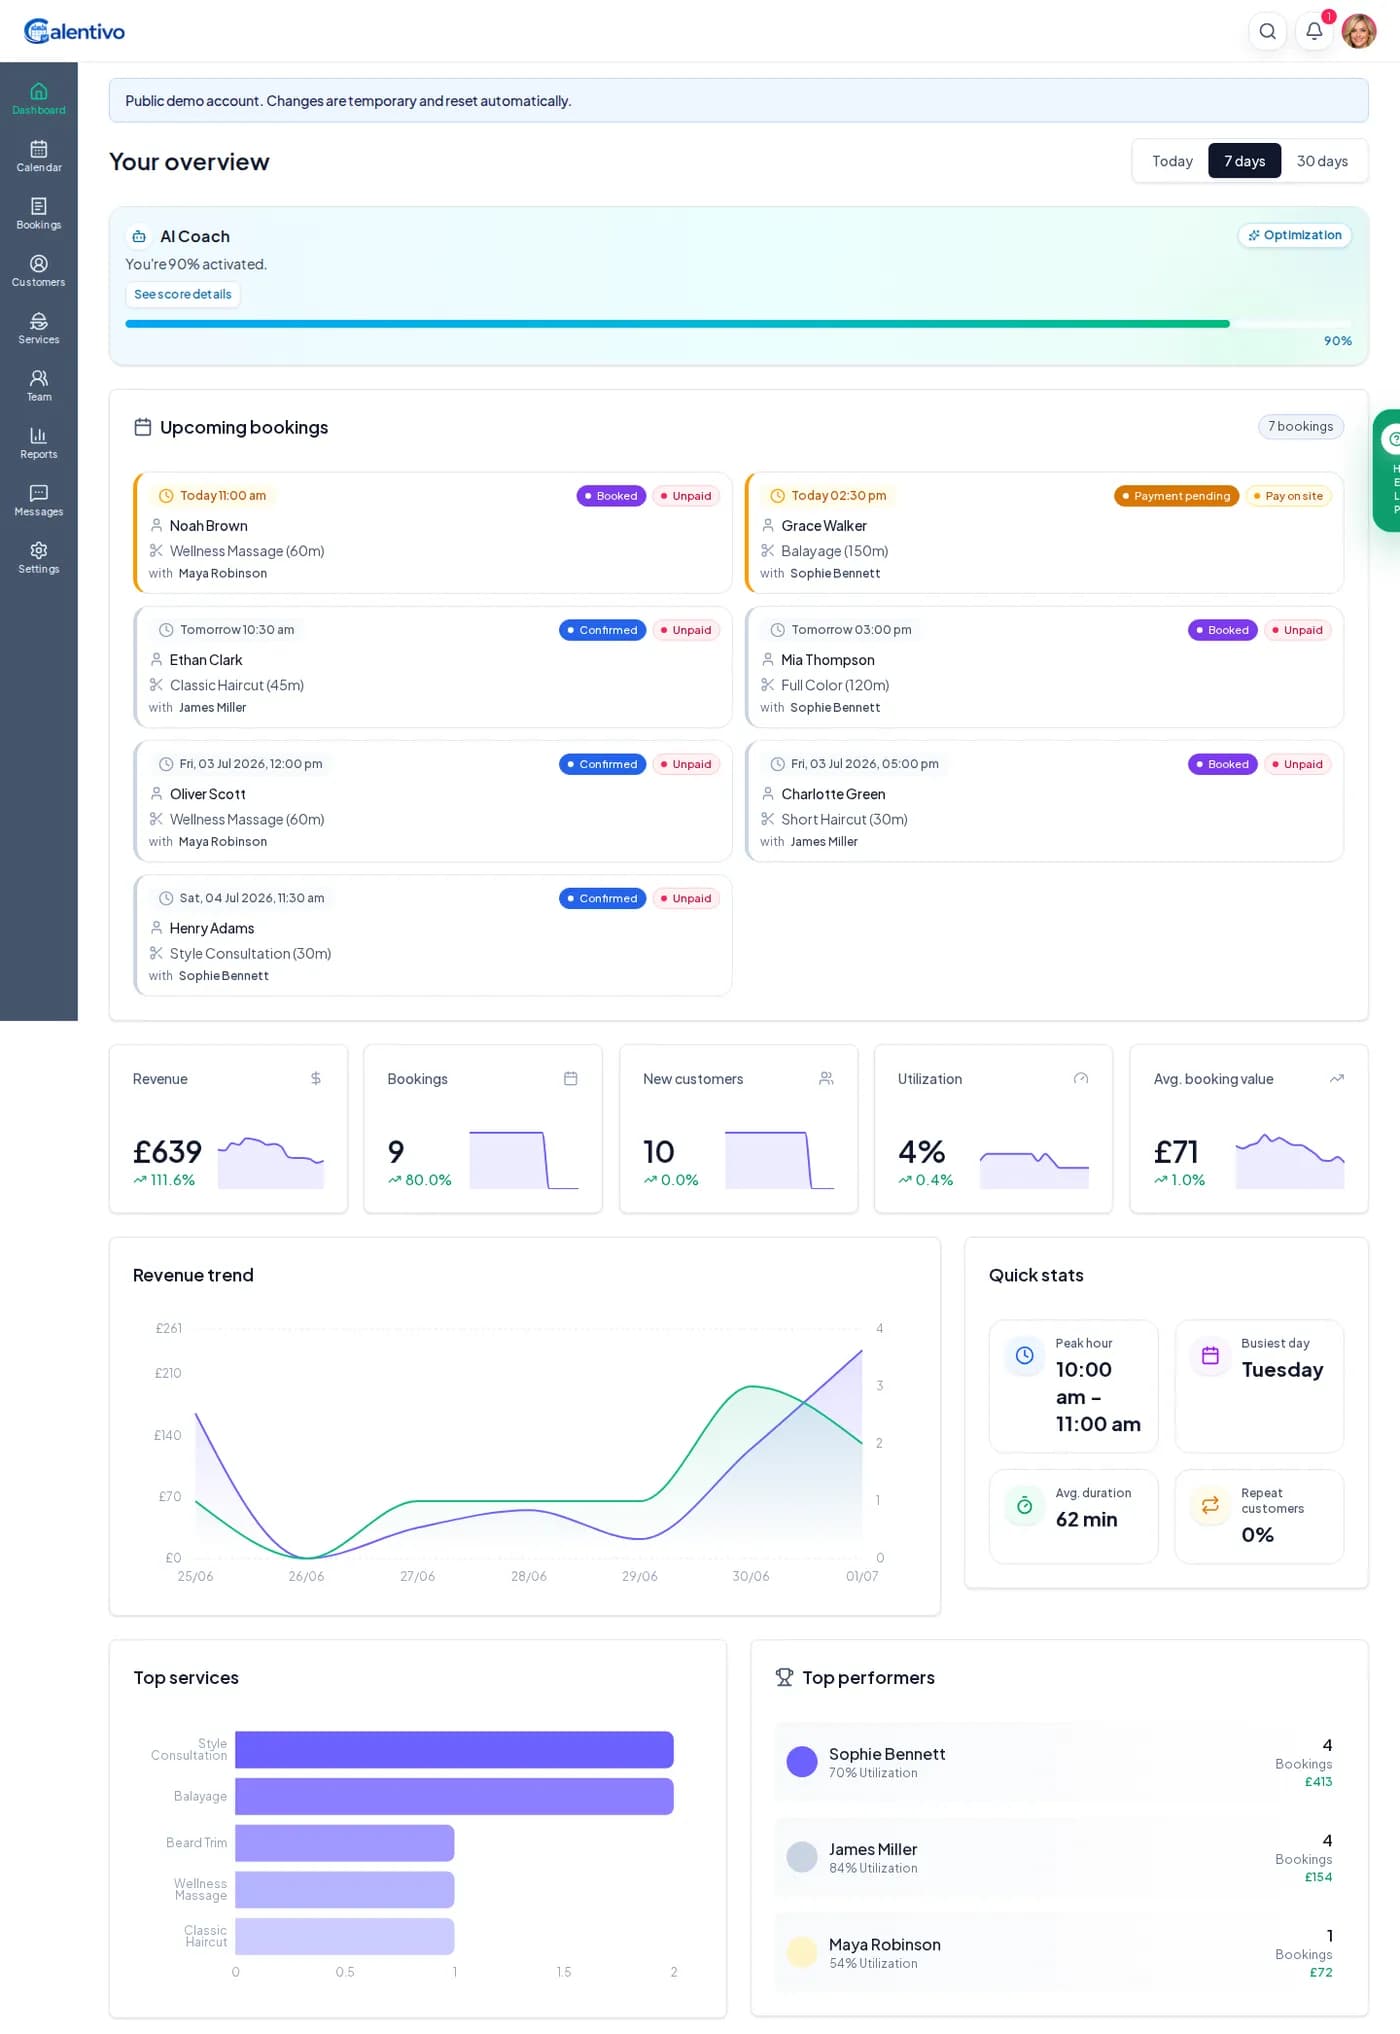Select the 30 days range
Viewport: 1400px width, 2034px height.
[1322, 161]
